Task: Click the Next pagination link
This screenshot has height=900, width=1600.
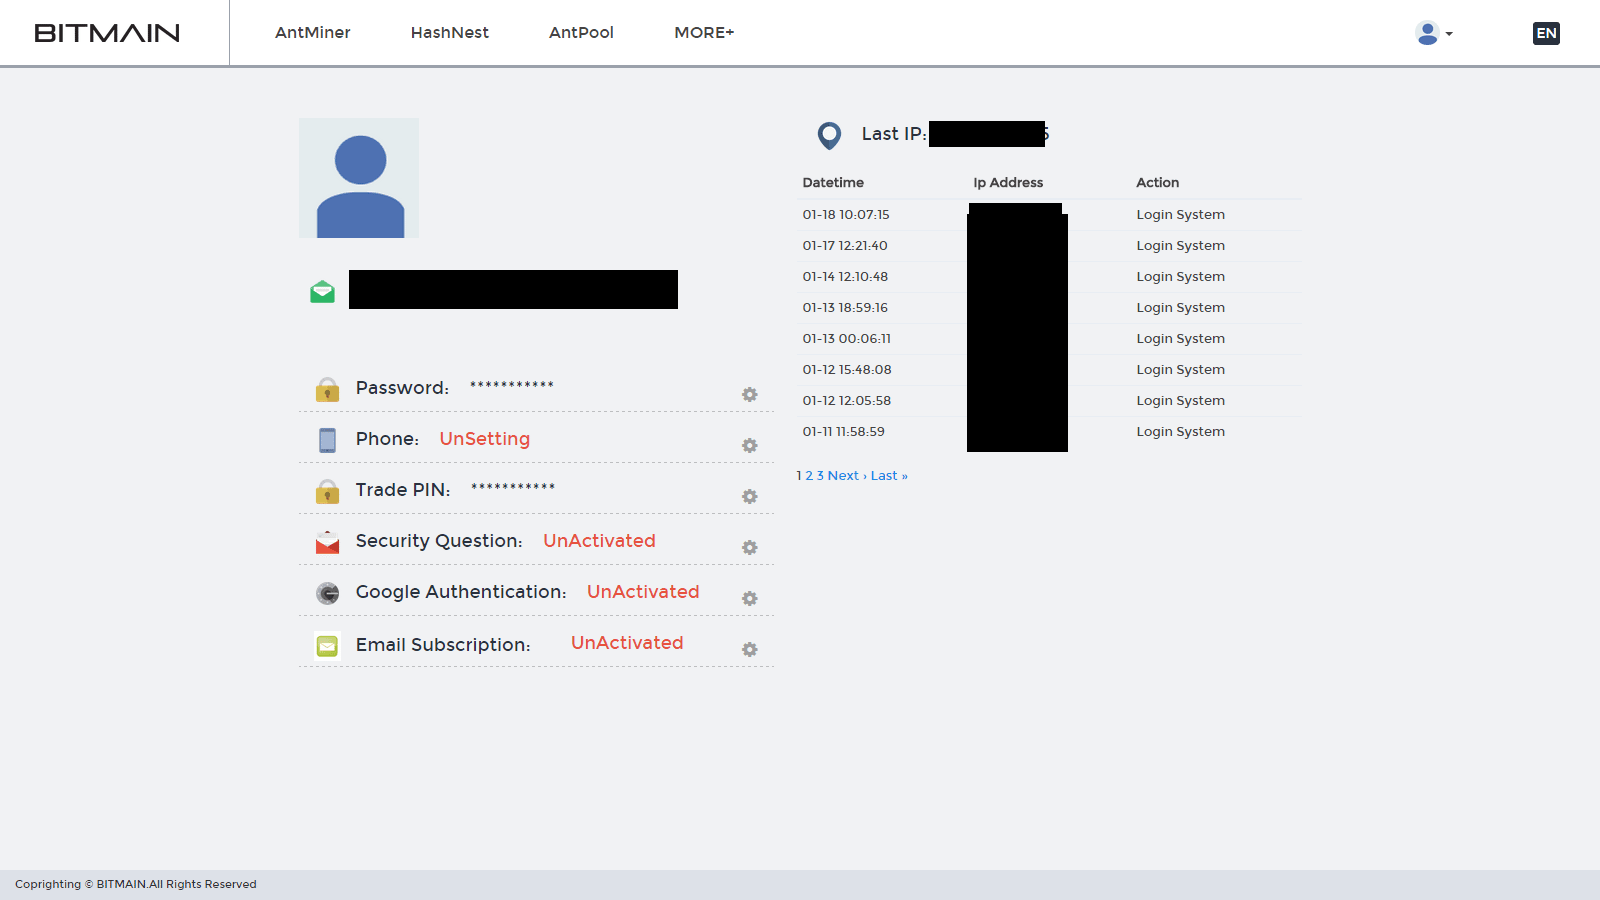Action: point(847,476)
